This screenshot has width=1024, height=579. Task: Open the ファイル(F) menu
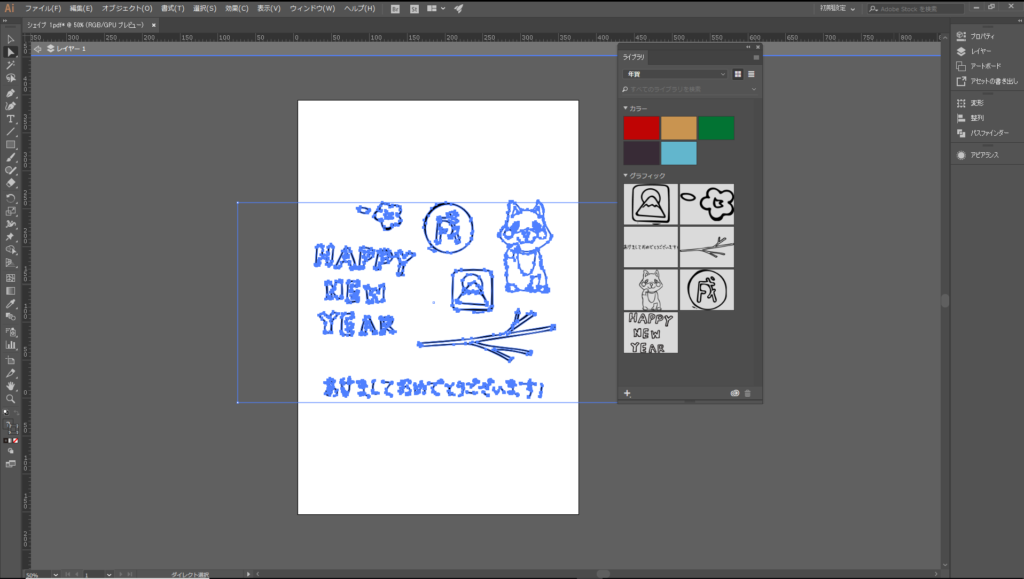[x=43, y=8]
